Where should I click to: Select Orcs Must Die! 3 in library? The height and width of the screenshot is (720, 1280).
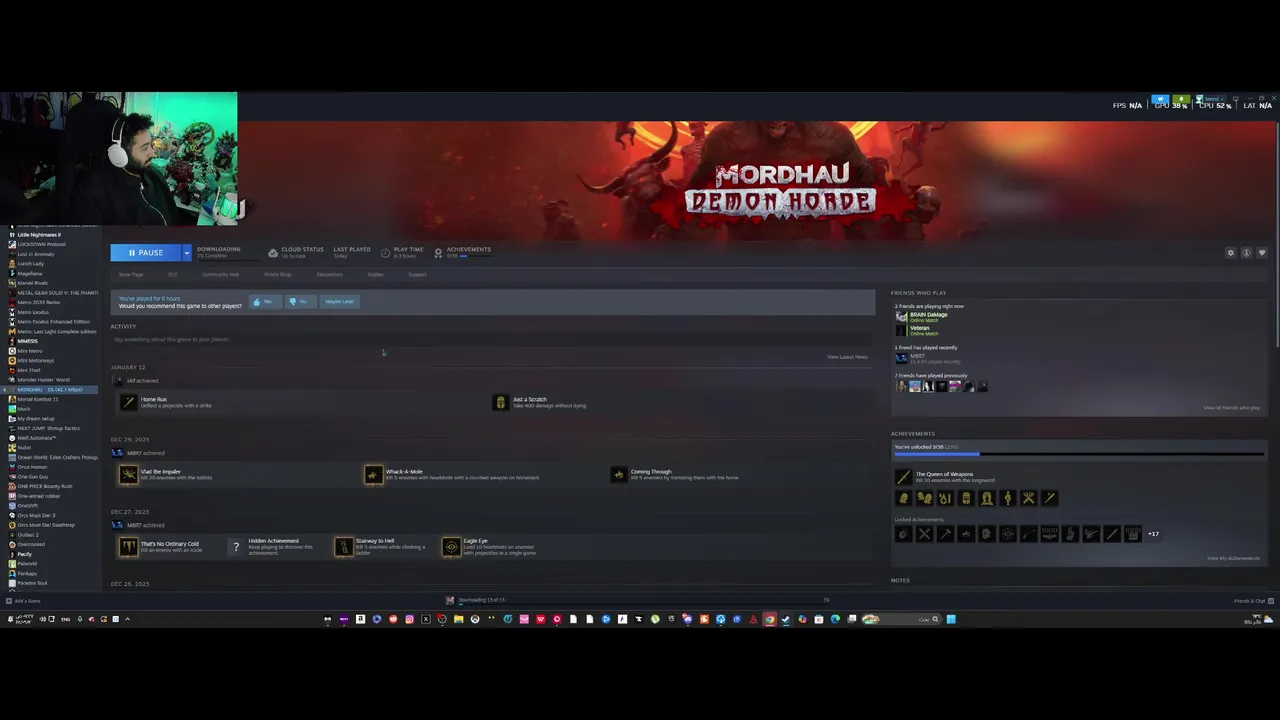(x=36, y=515)
